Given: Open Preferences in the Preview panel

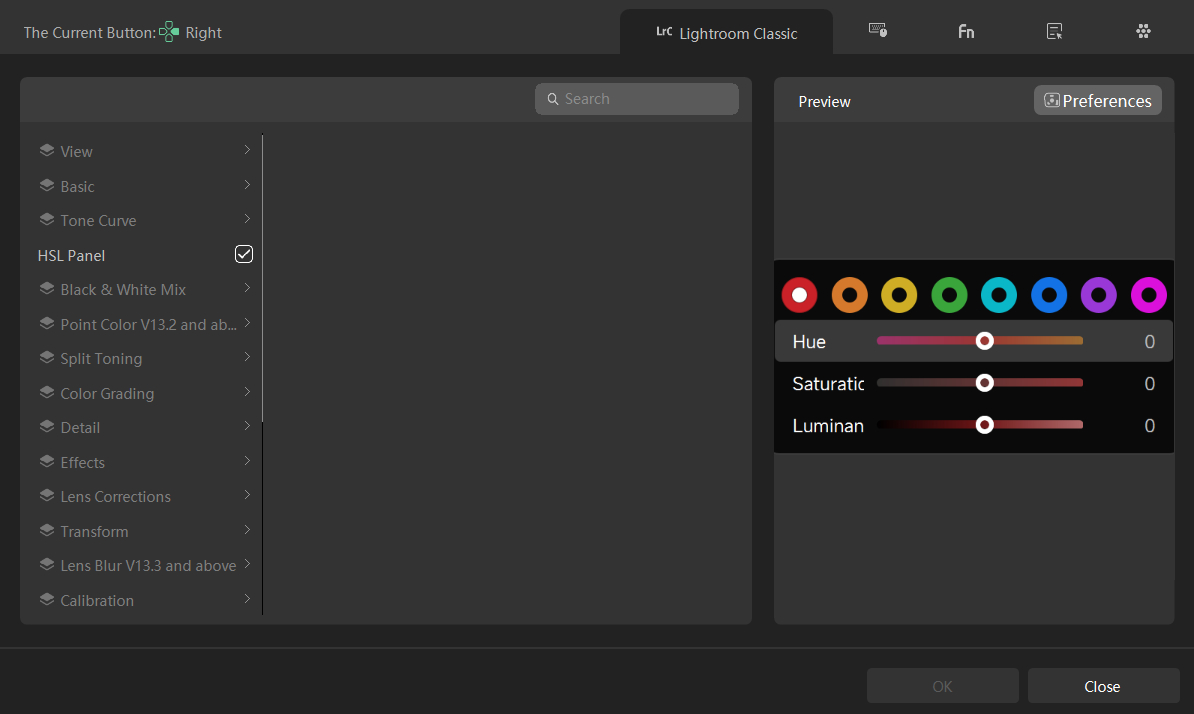Looking at the screenshot, I should [x=1097, y=100].
